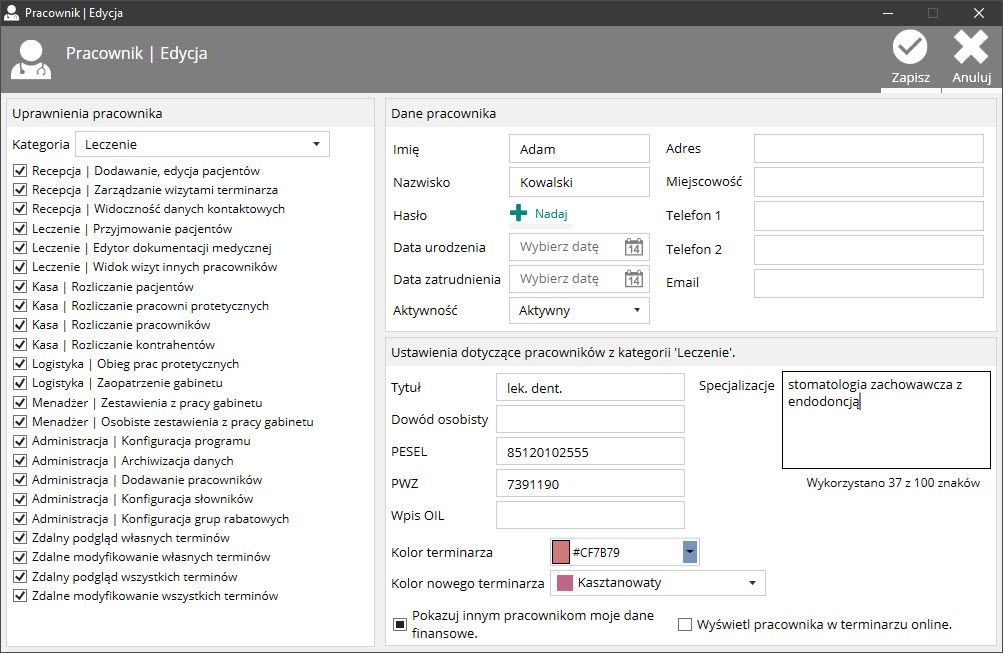The height and width of the screenshot is (653, 1003).
Task: Uncheck Administracja Archiwizacja danych
Action: pos(20,460)
